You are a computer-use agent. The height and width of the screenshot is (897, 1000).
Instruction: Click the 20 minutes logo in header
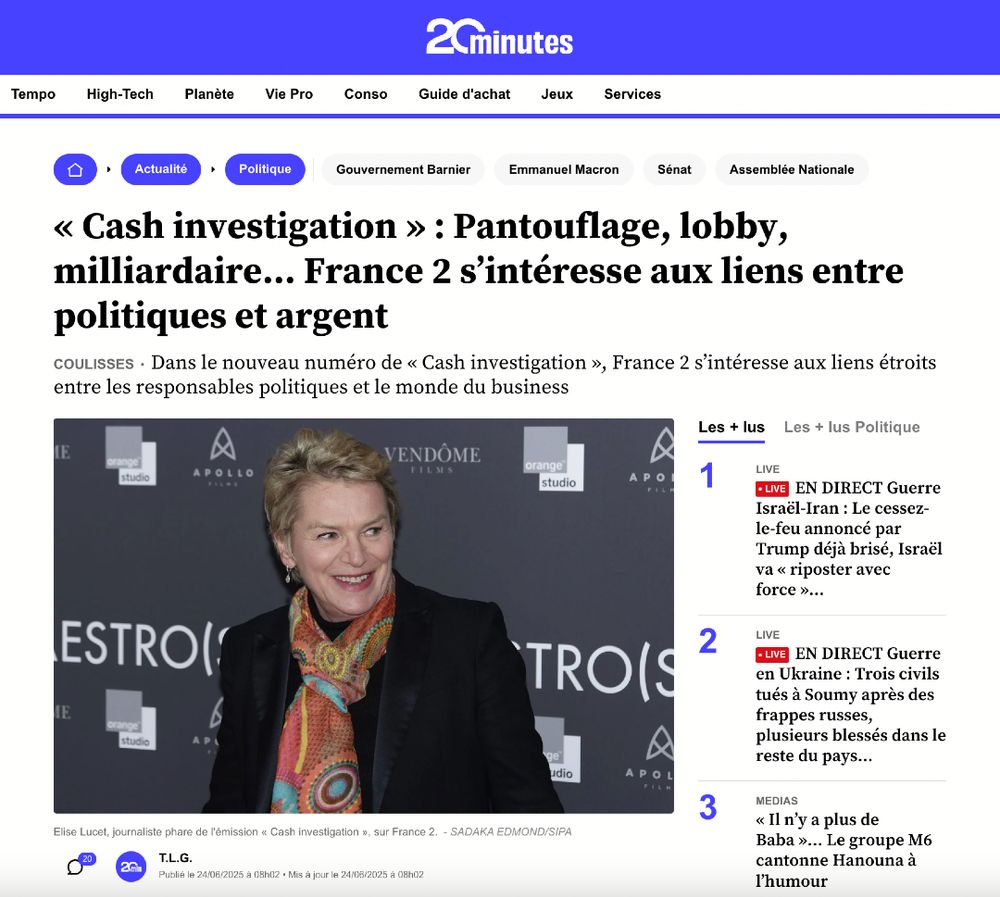[499, 37]
